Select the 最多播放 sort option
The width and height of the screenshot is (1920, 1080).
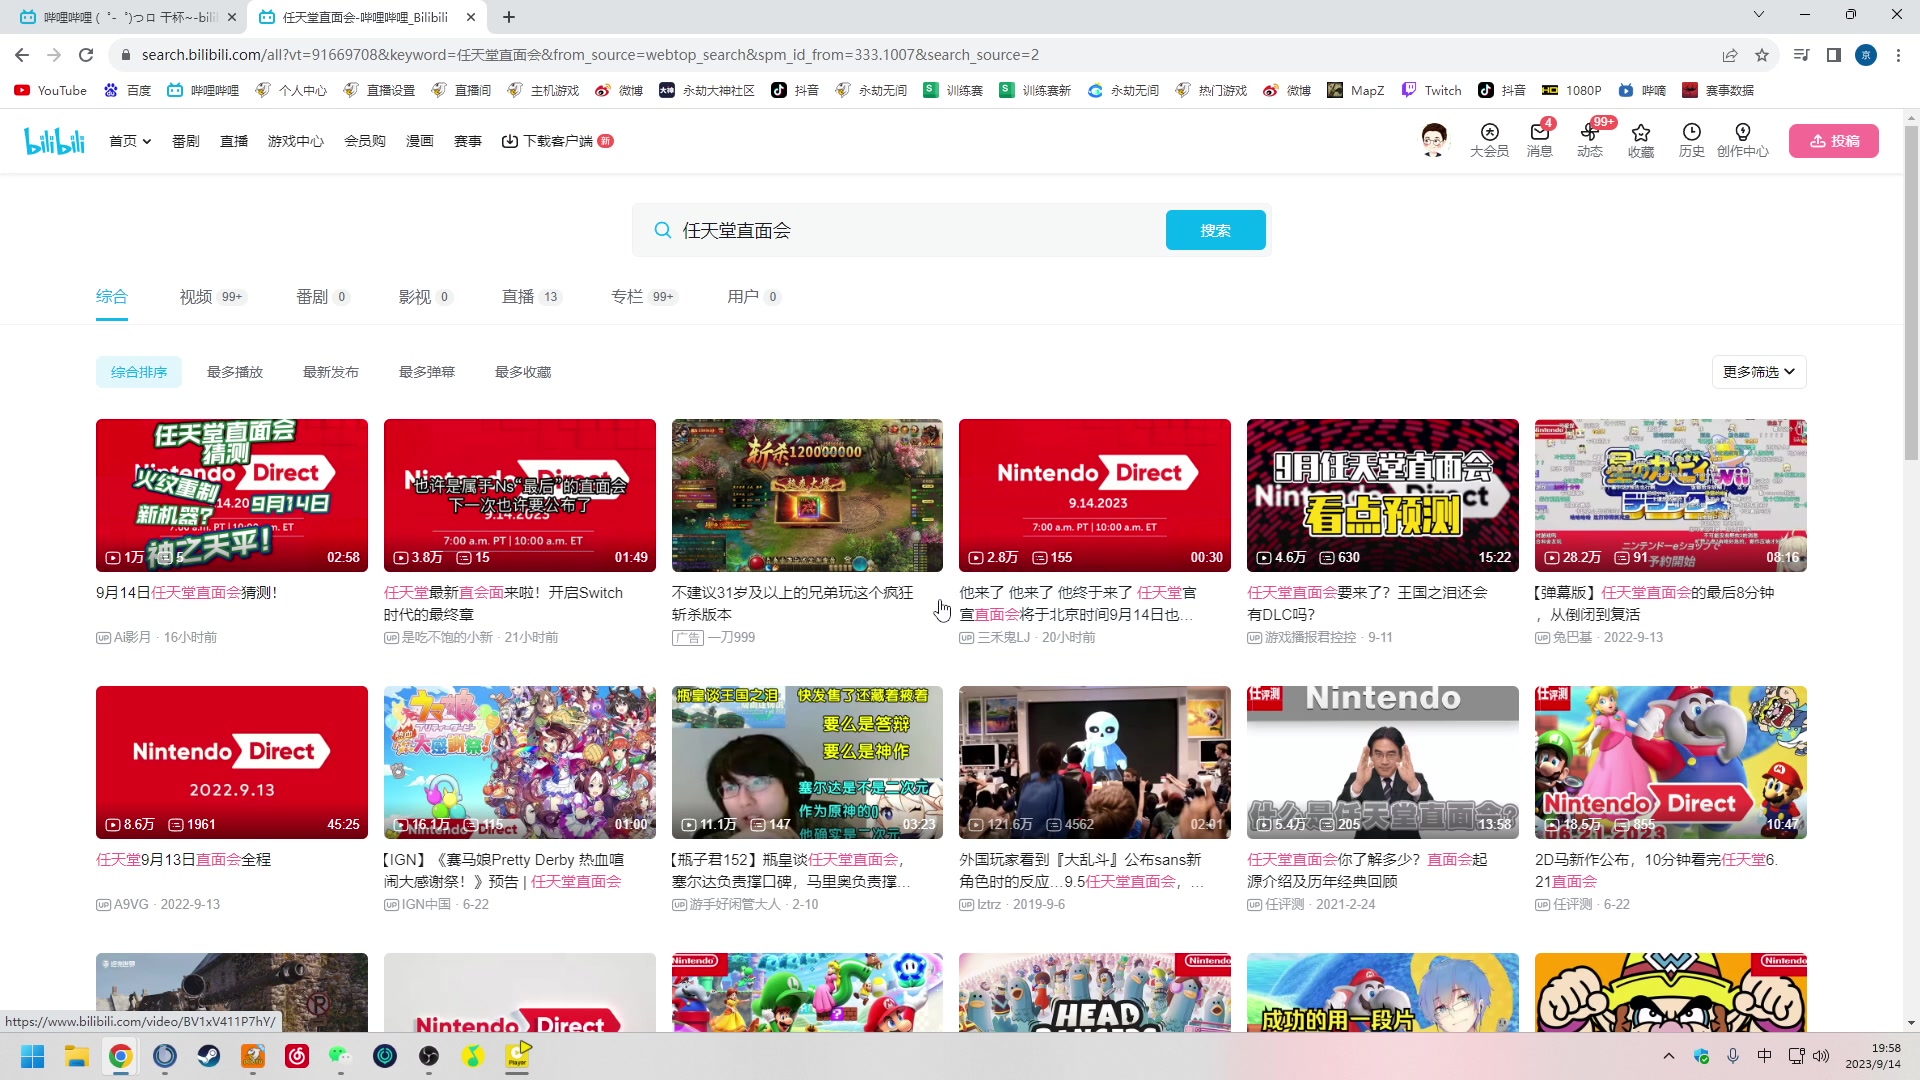234,371
